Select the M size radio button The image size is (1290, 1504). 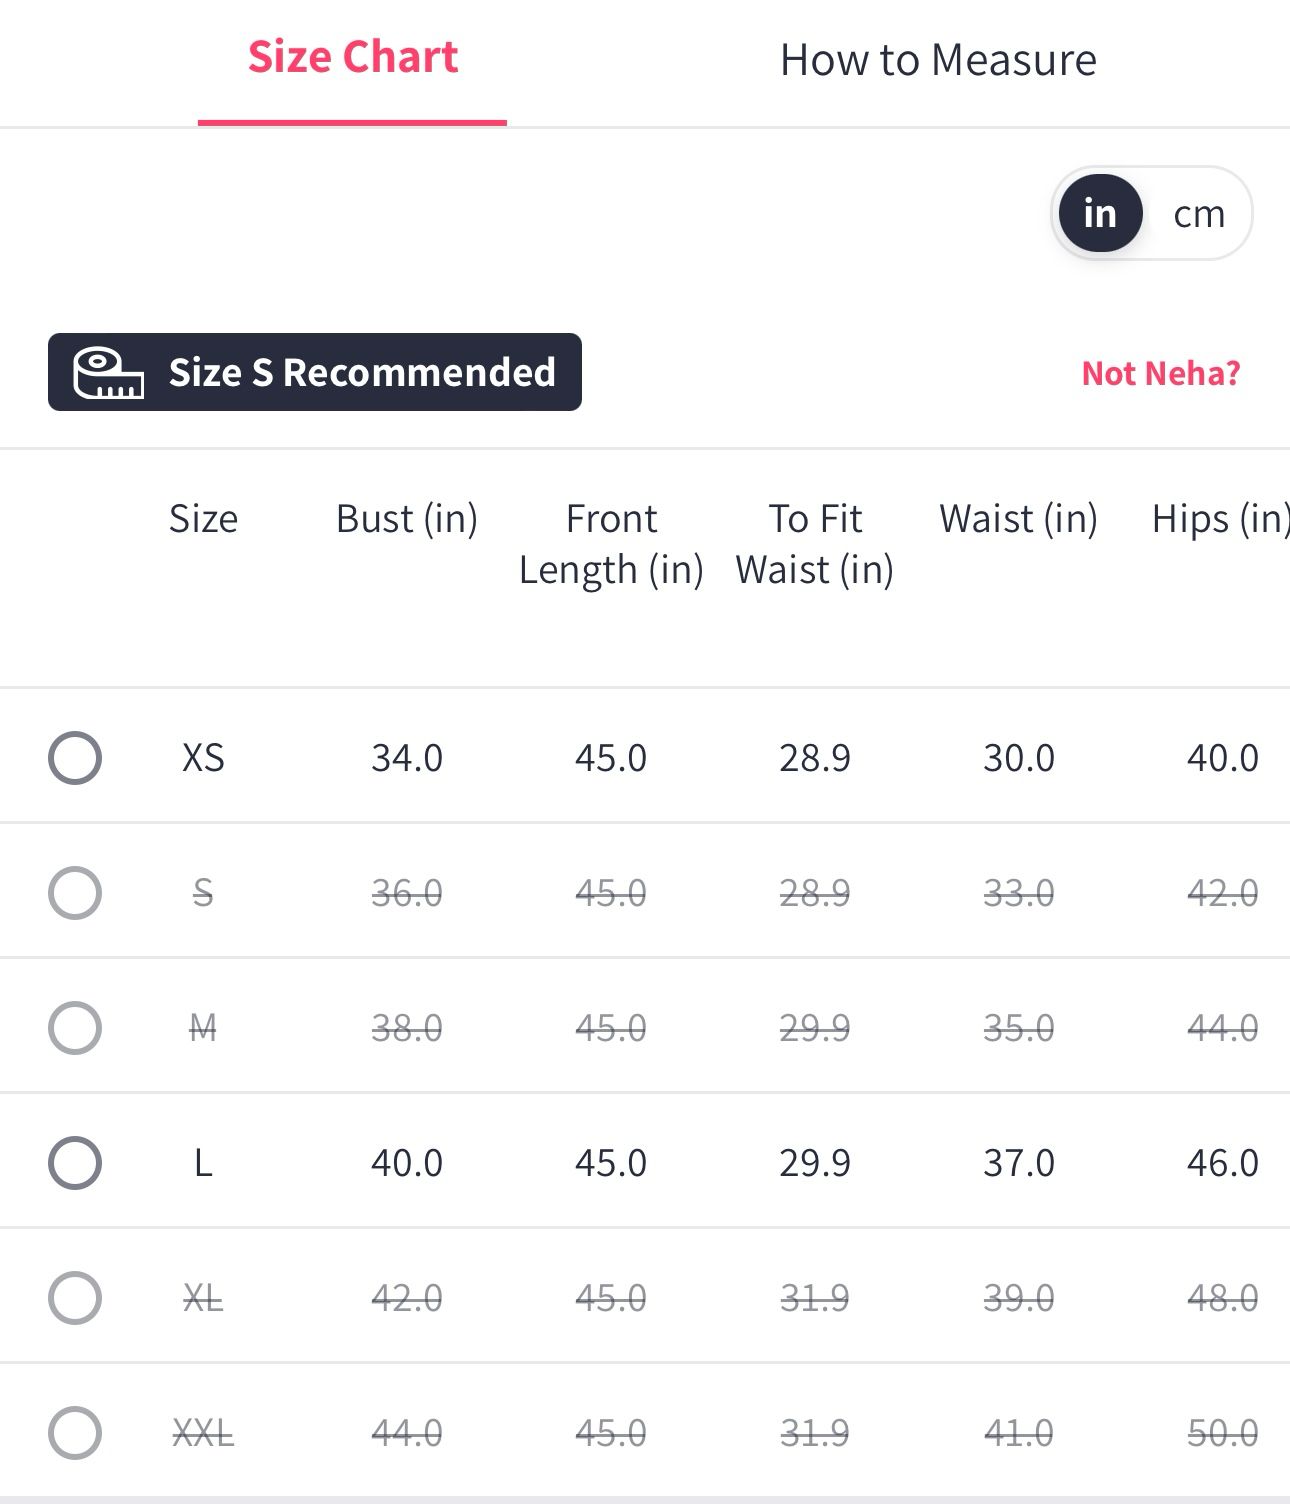pyautogui.click(x=75, y=1027)
